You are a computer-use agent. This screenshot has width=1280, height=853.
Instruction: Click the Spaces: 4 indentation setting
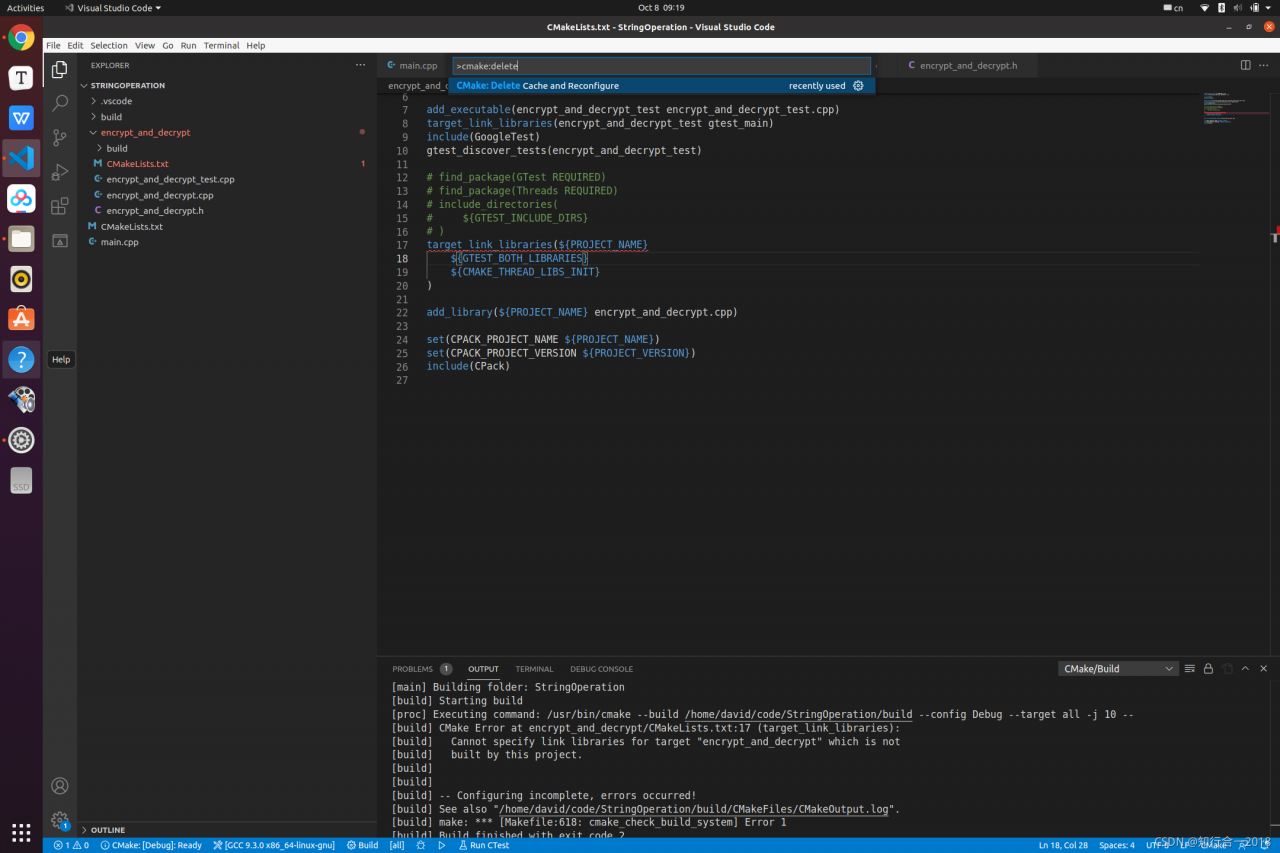[1116, 845]
